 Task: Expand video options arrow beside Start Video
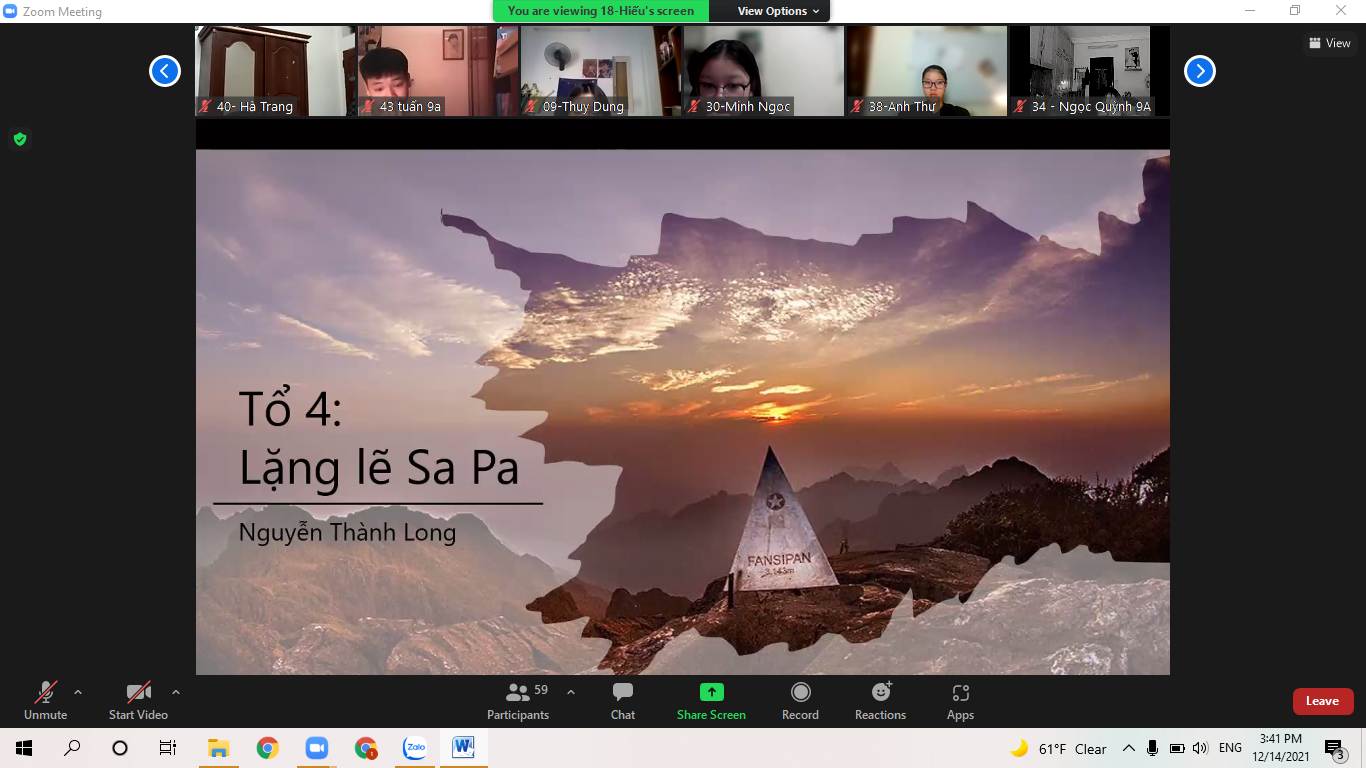coord(176,692)
